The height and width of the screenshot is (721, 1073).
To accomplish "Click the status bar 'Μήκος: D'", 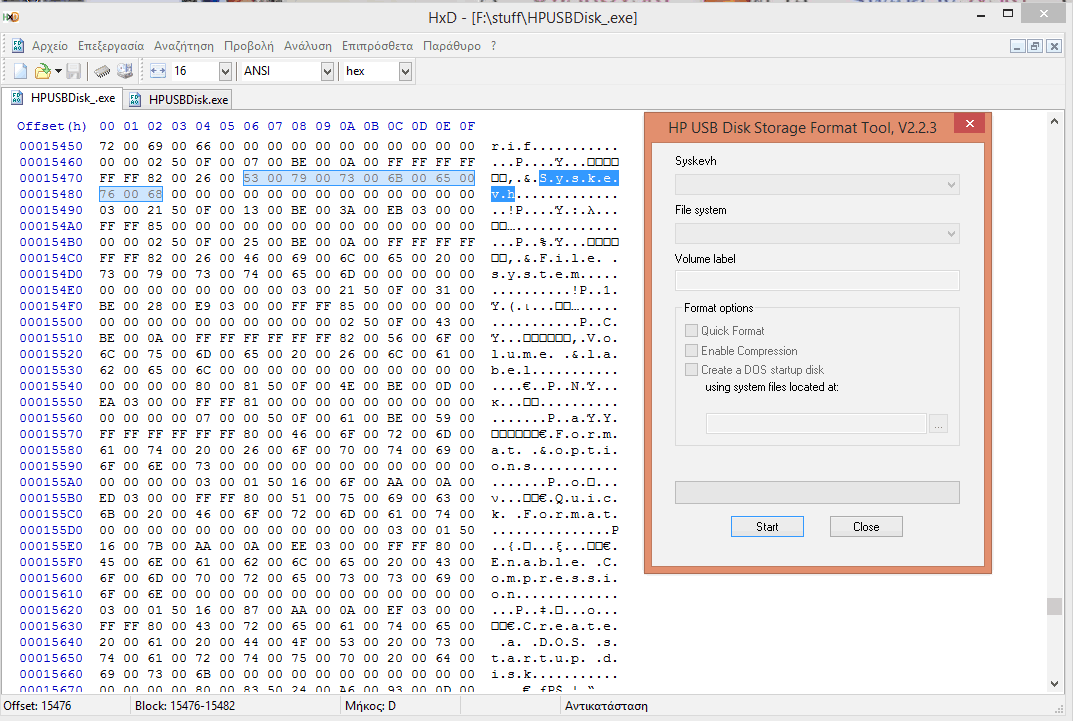I will (370, 706).
